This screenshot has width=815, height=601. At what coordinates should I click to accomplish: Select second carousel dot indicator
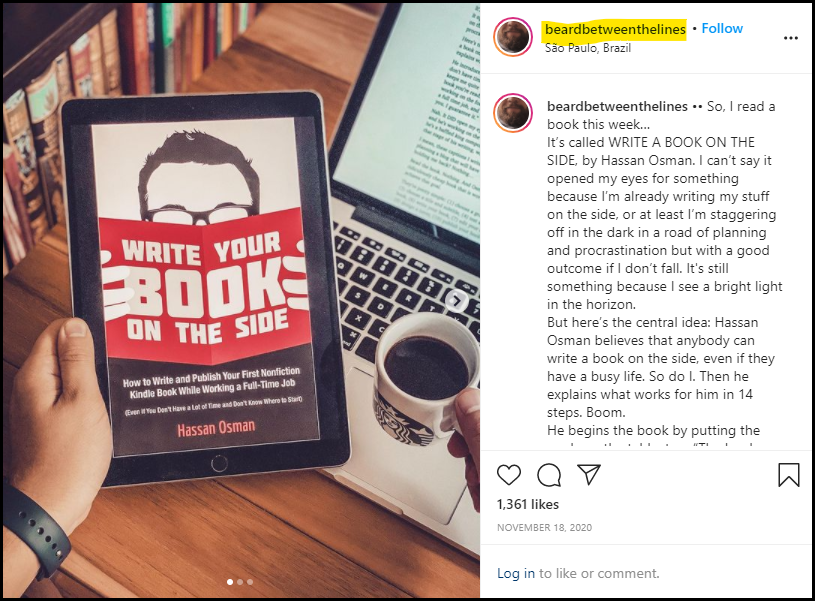240,582
